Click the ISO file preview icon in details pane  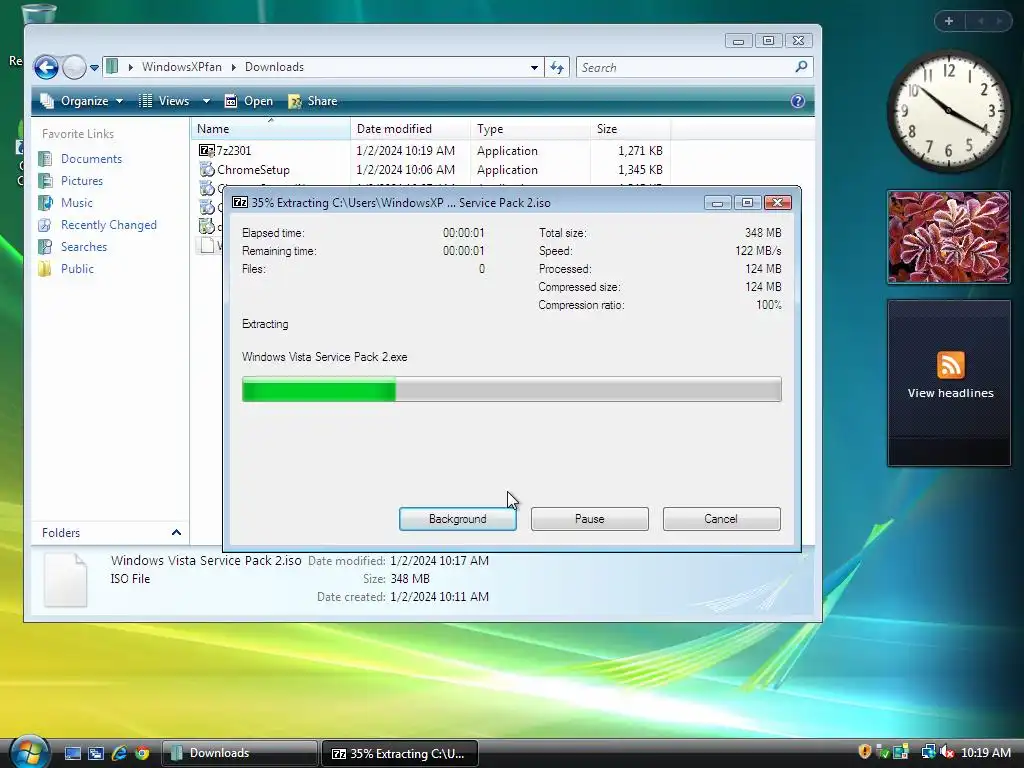click(65, 580)
